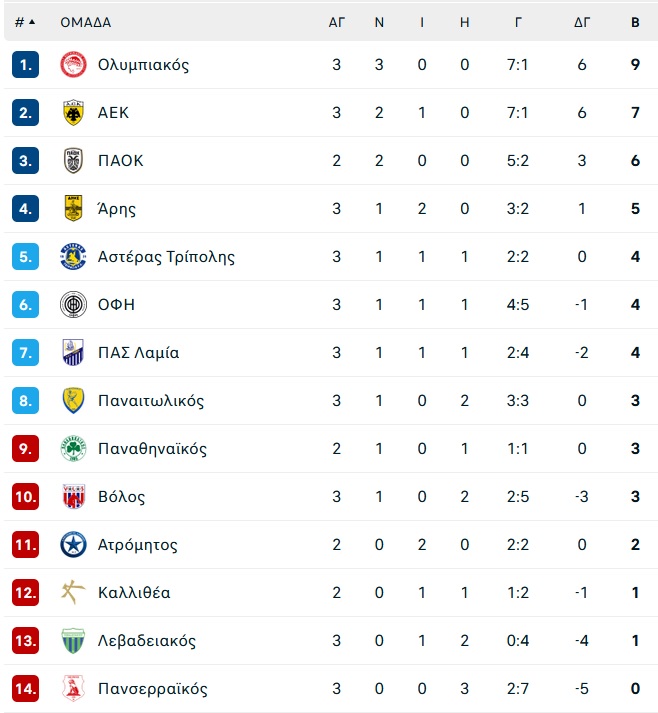Click the Καλλιθέα team logo
This screenshot has height=713, width=658.
coord(73,592)
